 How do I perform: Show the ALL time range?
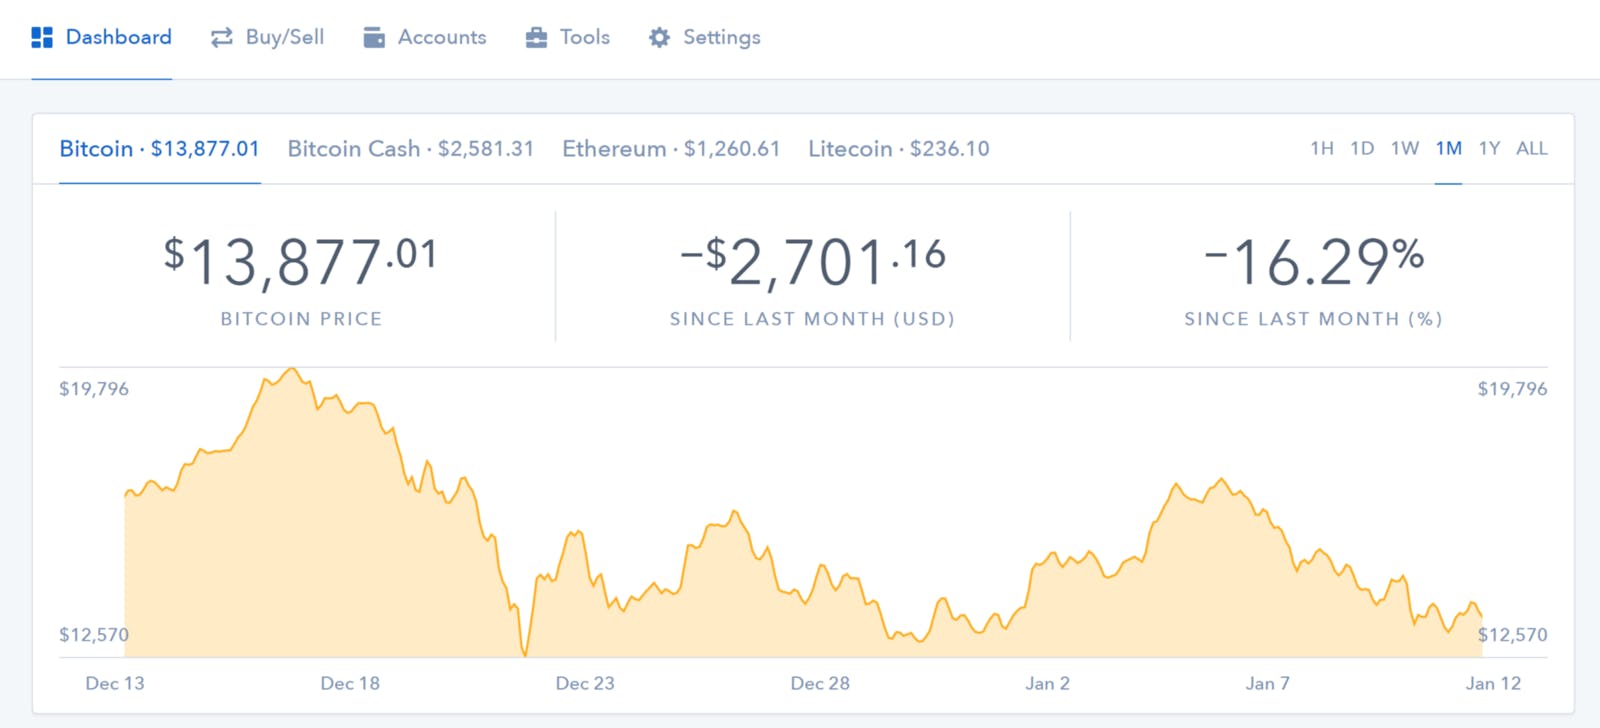click(x=1531, y=148)
